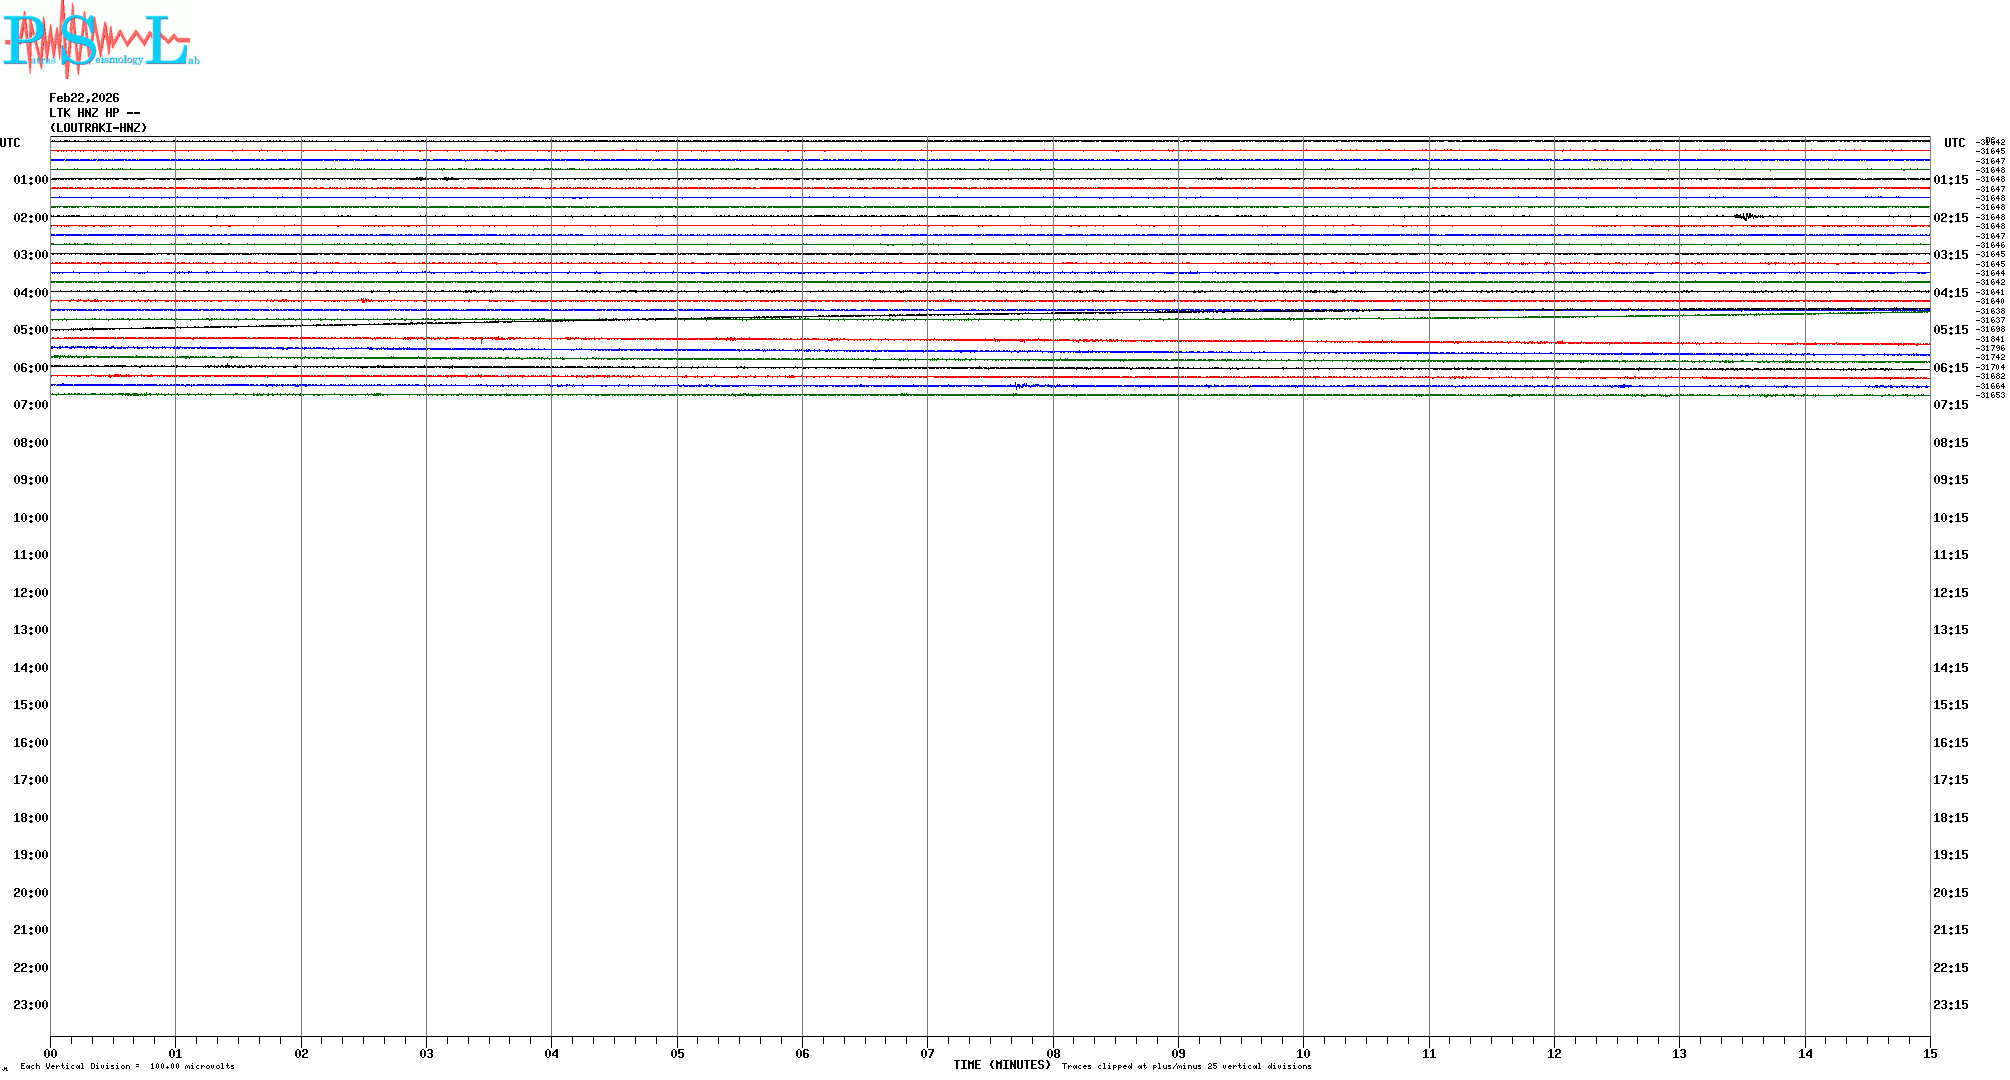Click minute 00 on bottom time axis
The width and height of the screenshot is (2010, 1080).
tap(50, 1053)
